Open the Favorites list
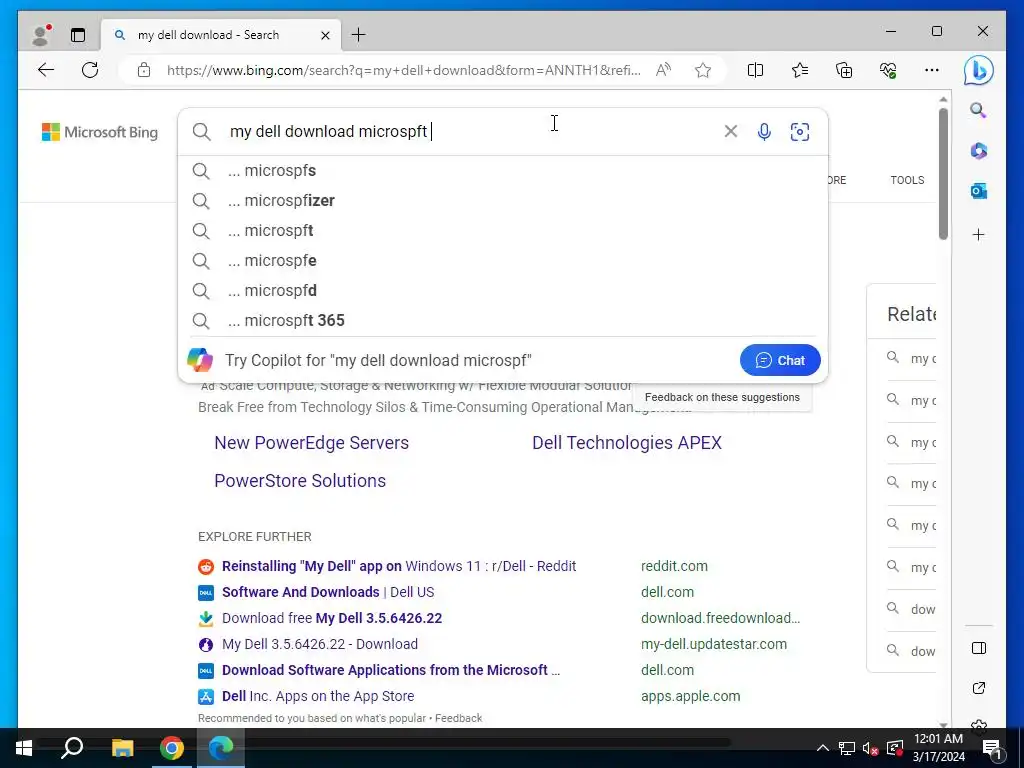 (799, 70)
